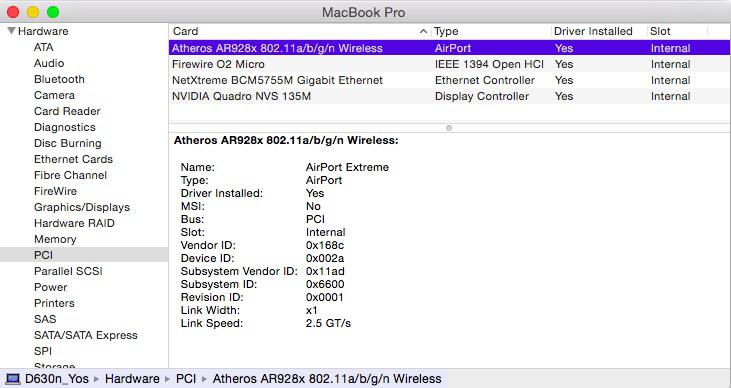Click the IEEE 1394 Open HCI type cell
731x388 pixels.
pyautogui.click(x=489, y=64)
